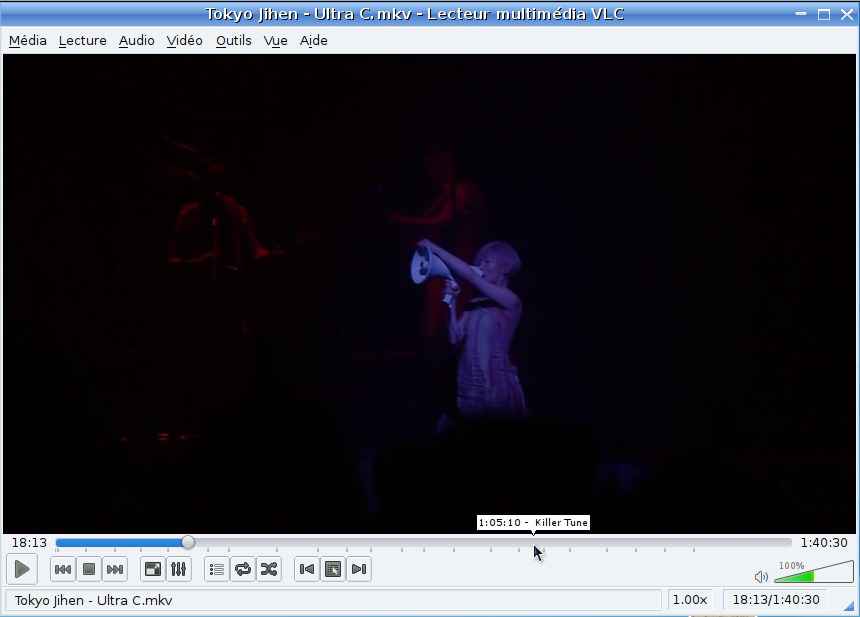Click the 1.00x playback speed label
Image resolution: width=860 pixels, height=617 pixels.
tap(689, 600)
